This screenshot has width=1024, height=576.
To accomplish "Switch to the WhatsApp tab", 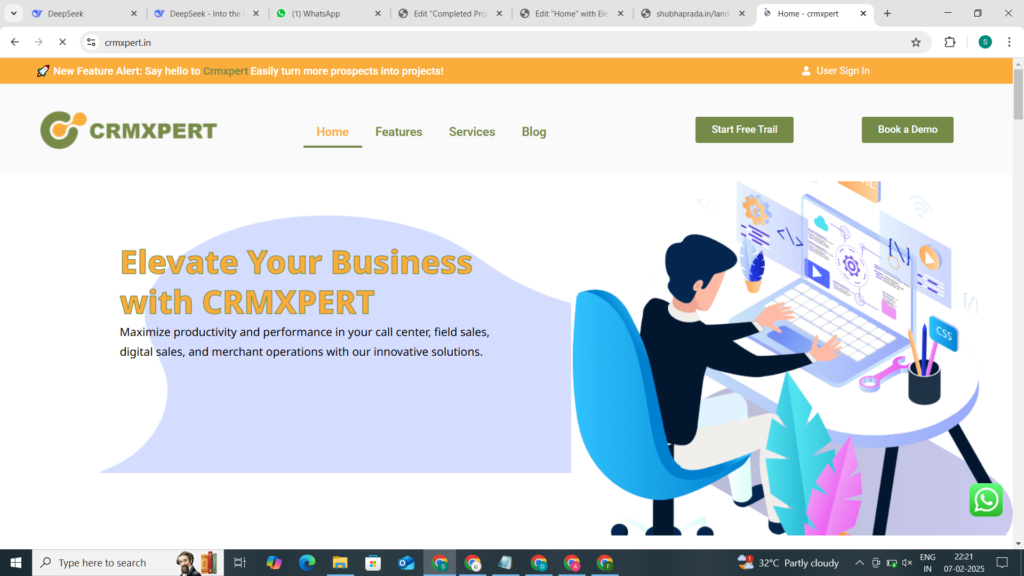I will point(328,13).
